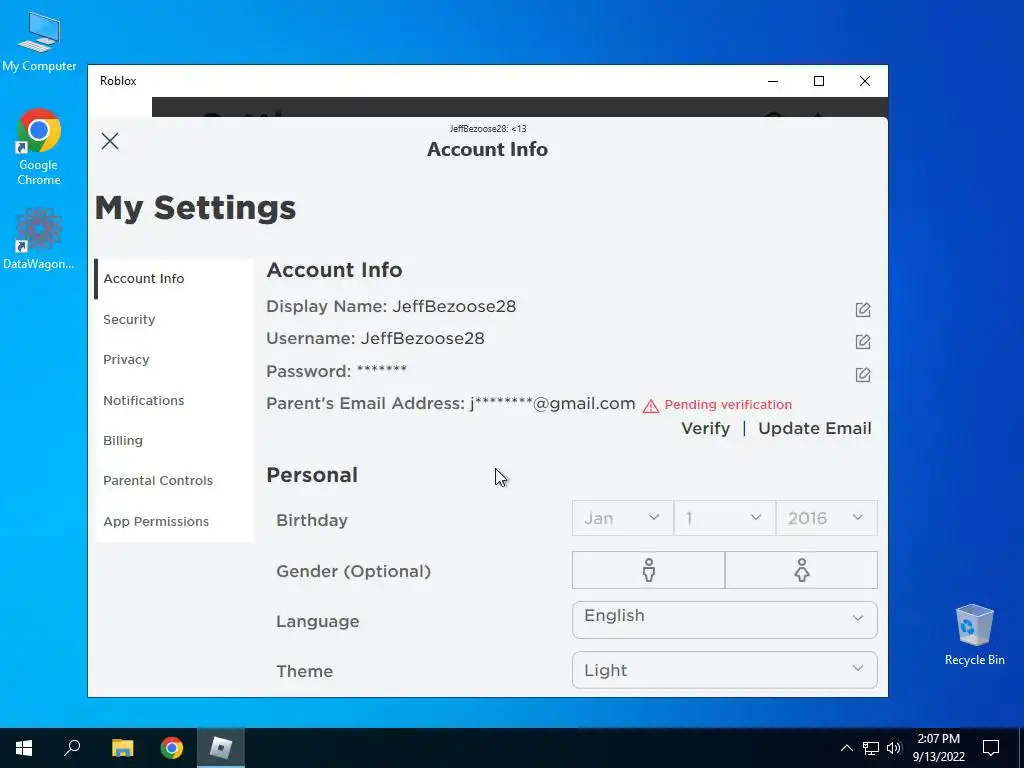The width and height of the screenshot is (1024, 768).
Task: Expand the Language dropdown set to English
Action: [x=724, y=619]
